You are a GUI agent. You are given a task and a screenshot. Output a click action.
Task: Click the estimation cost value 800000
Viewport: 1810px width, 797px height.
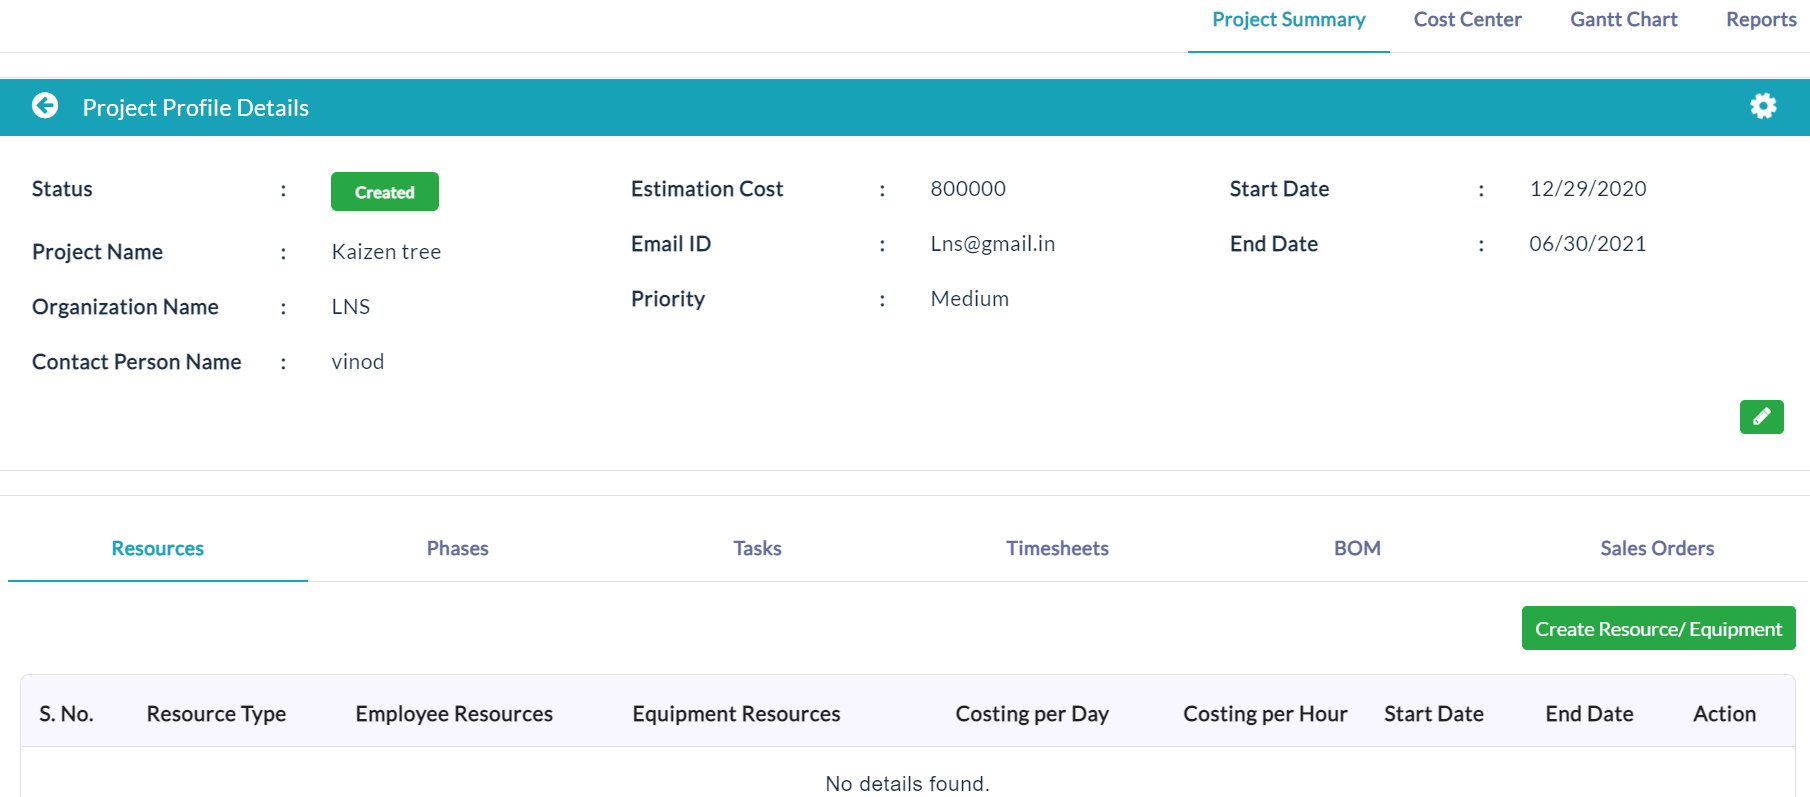tap(968, 189)
